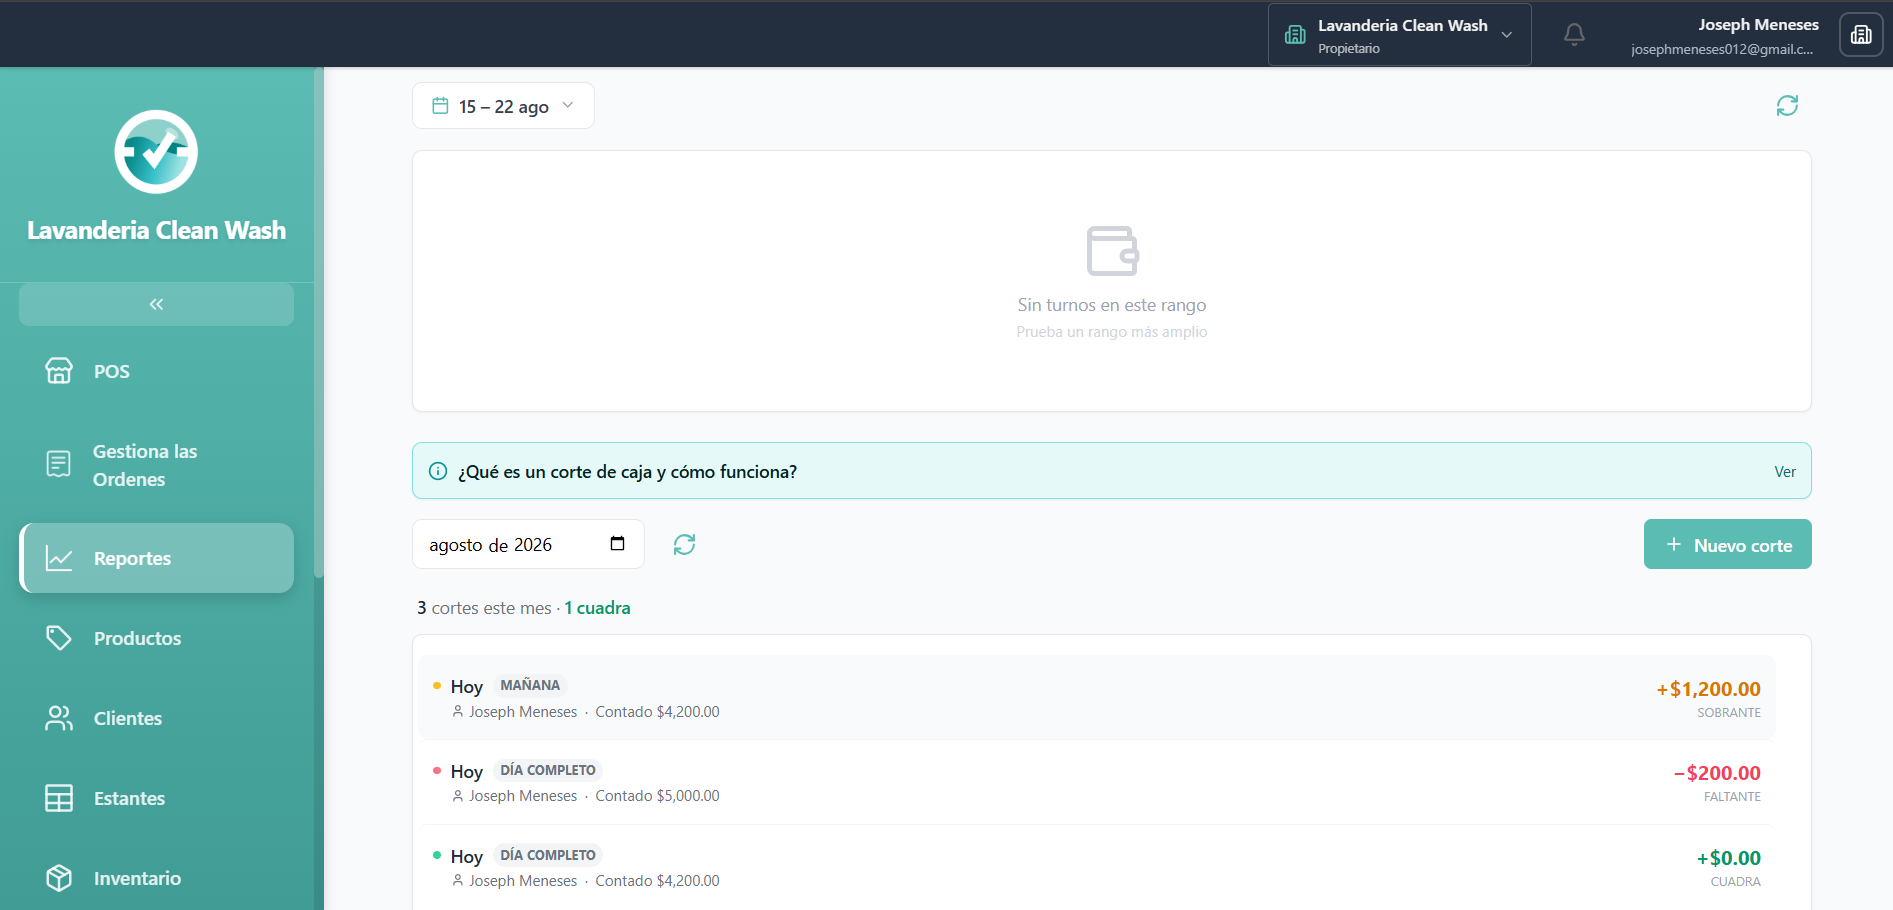
Task: Click the Lavanderia Clean Wash circular logo
Action: pos(156,152)
